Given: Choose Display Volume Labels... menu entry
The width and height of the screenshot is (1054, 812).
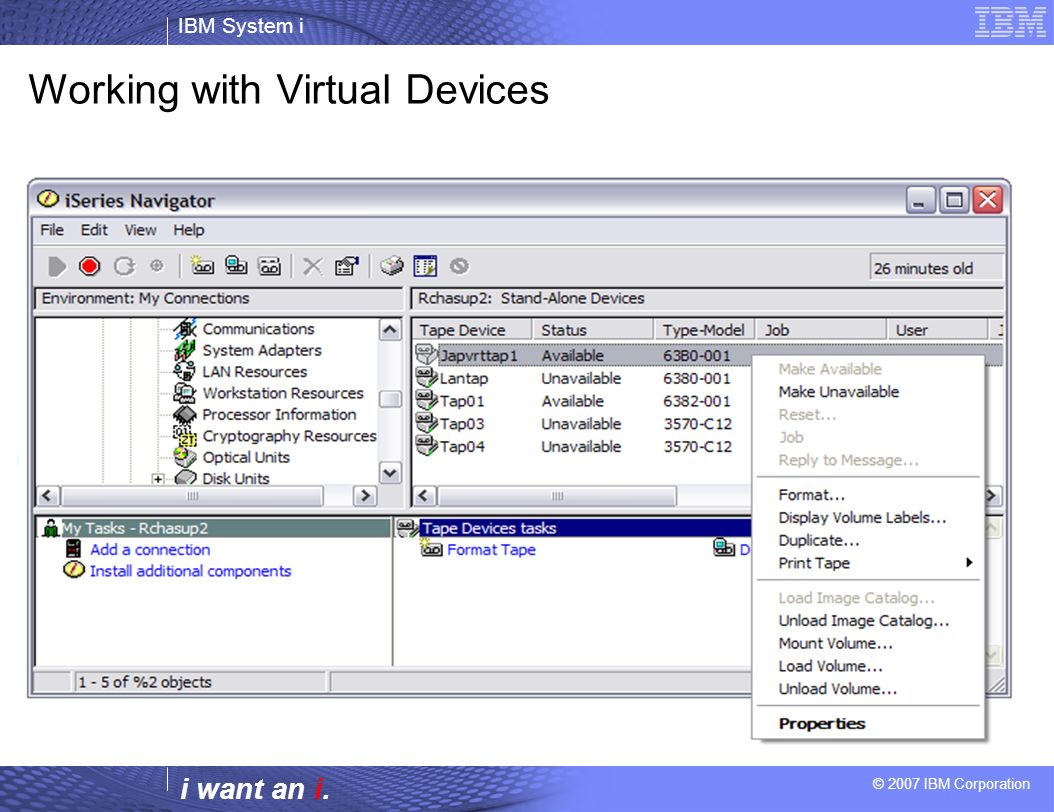Looking at the screenshot, I should tap(862, 518).
